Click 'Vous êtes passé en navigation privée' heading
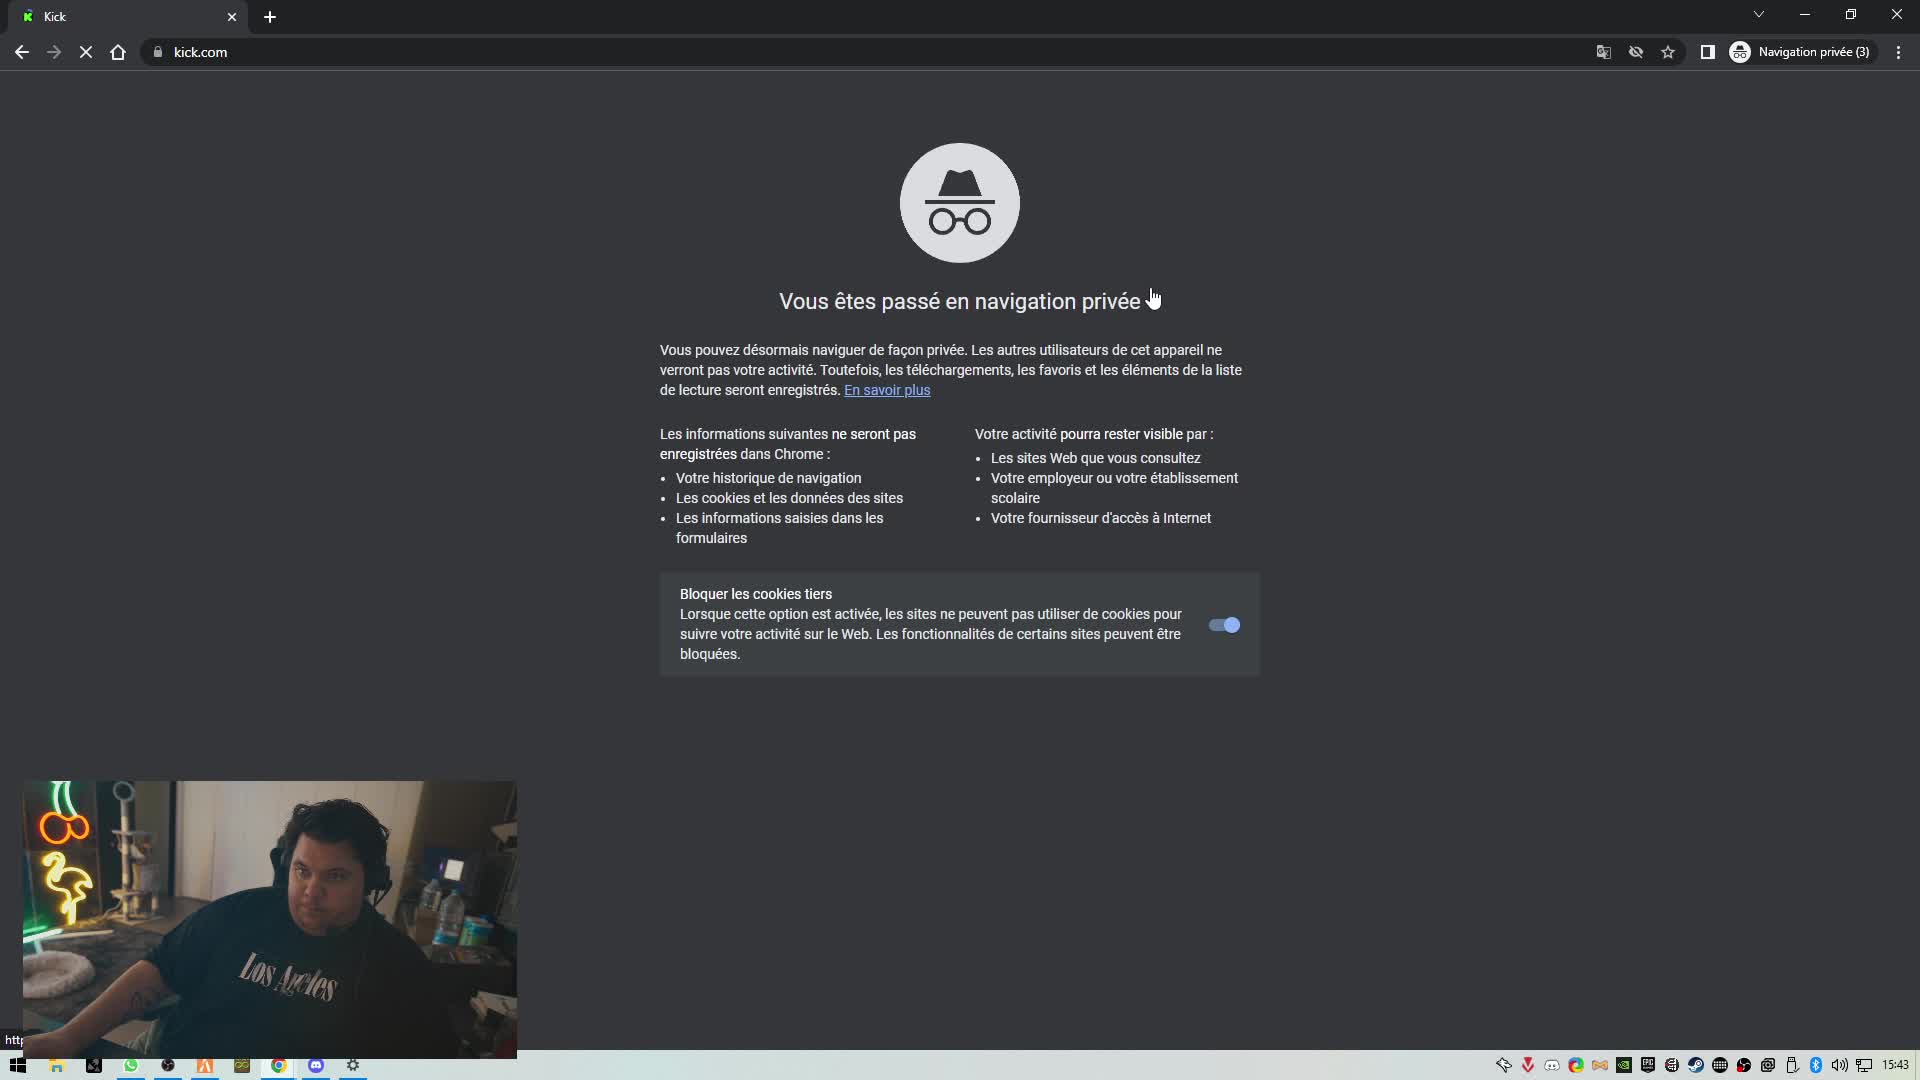1920x1080 pixels. [x=960, y=301]
